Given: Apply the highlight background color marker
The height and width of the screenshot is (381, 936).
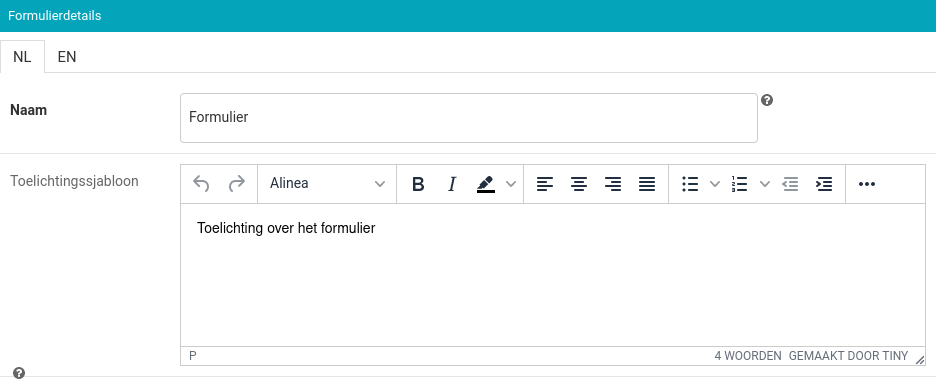Looking at the screenshot, I should [x=486, y=184].
